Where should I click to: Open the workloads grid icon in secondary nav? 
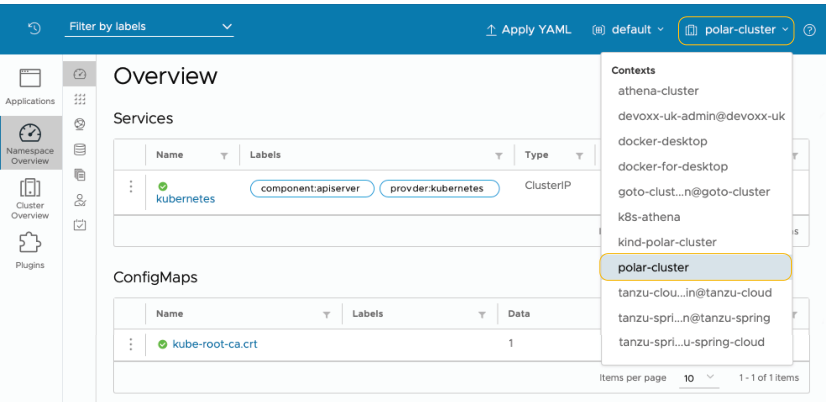(79, 99)
